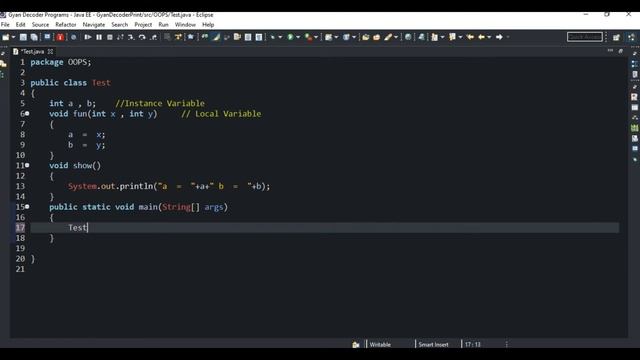The height and width of the screenshot is (360, 640).
Task: Open the Refactor menu
Action: tap(66, 25)
